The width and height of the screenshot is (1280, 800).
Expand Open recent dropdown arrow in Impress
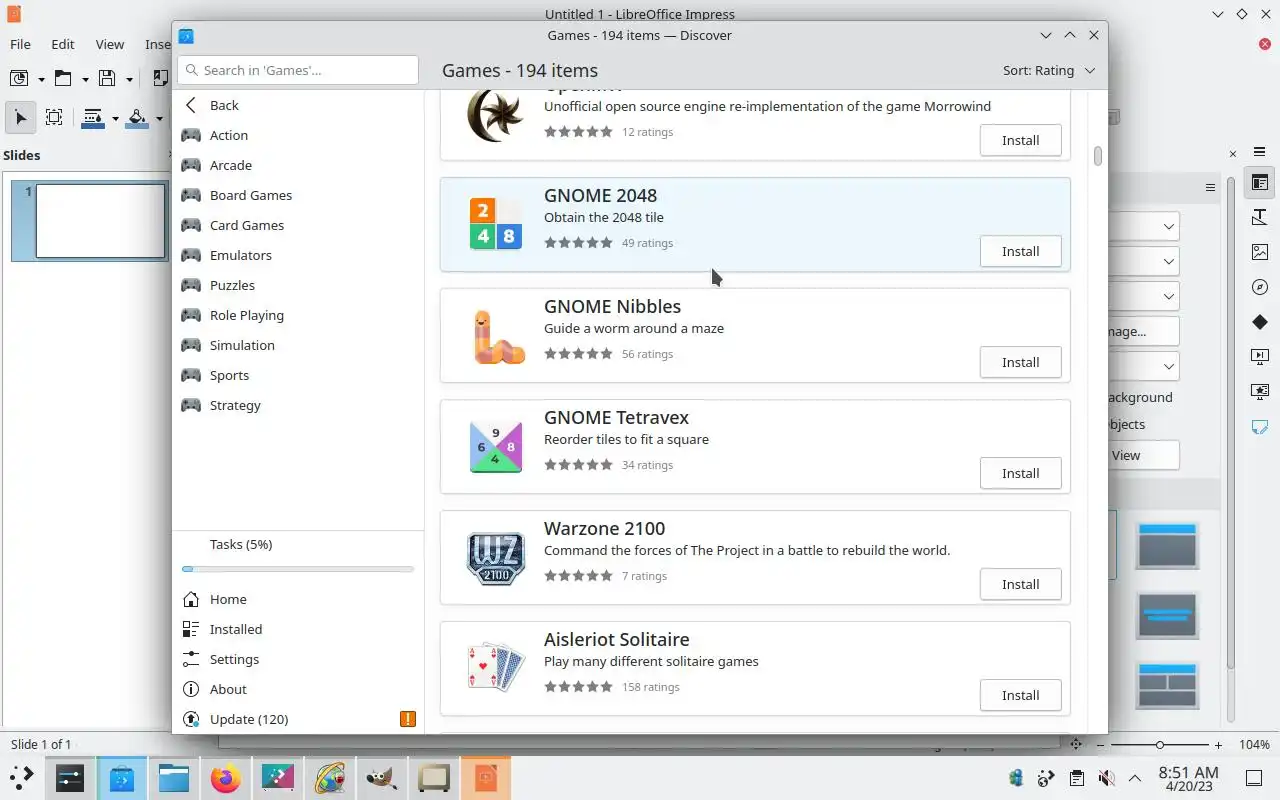(x=85, y=79)
